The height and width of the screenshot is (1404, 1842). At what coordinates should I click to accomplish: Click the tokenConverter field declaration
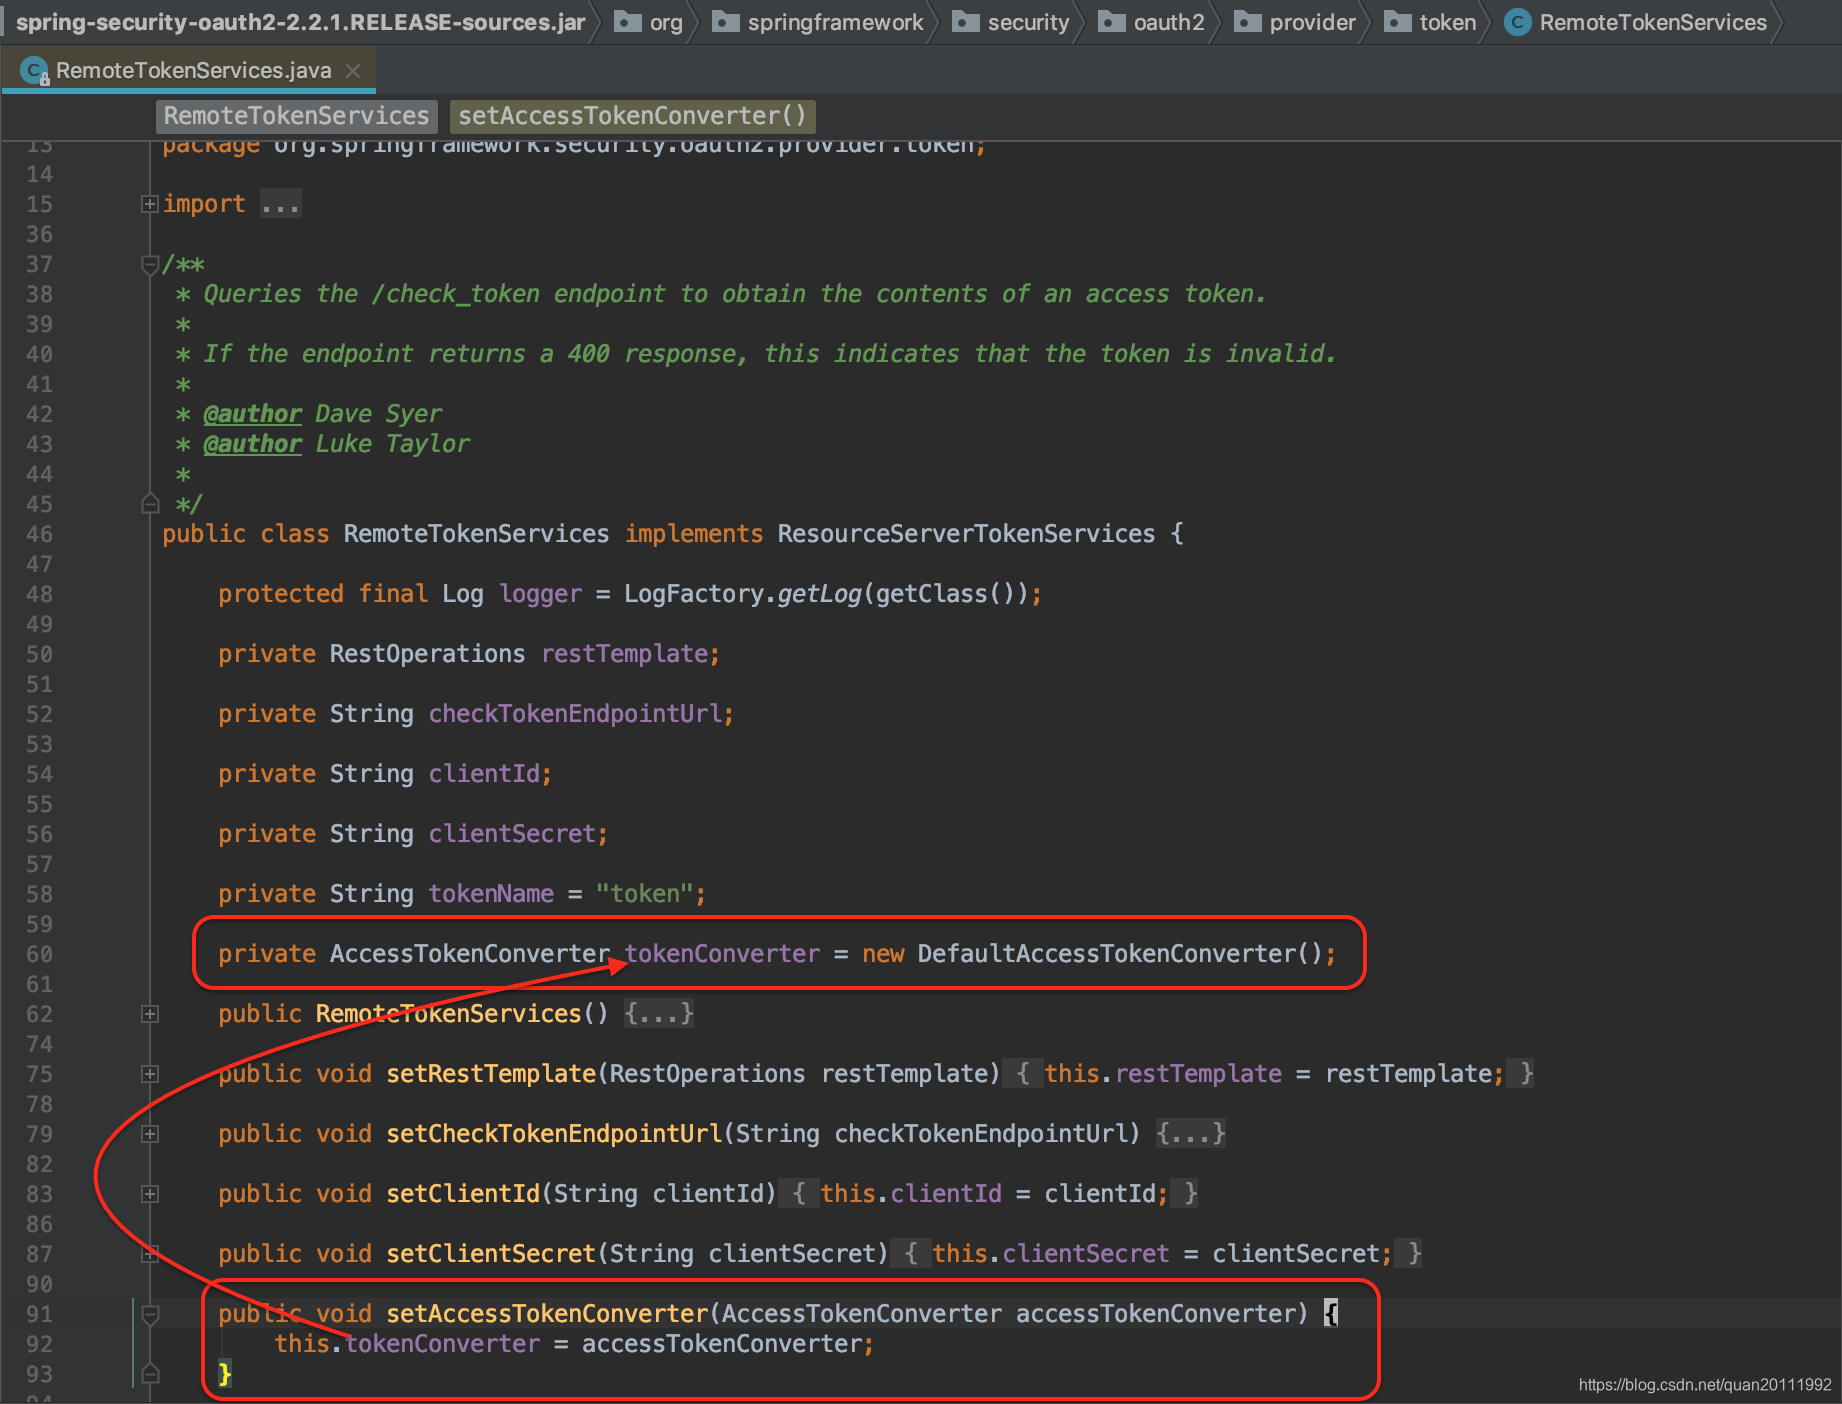coord(722,954)
